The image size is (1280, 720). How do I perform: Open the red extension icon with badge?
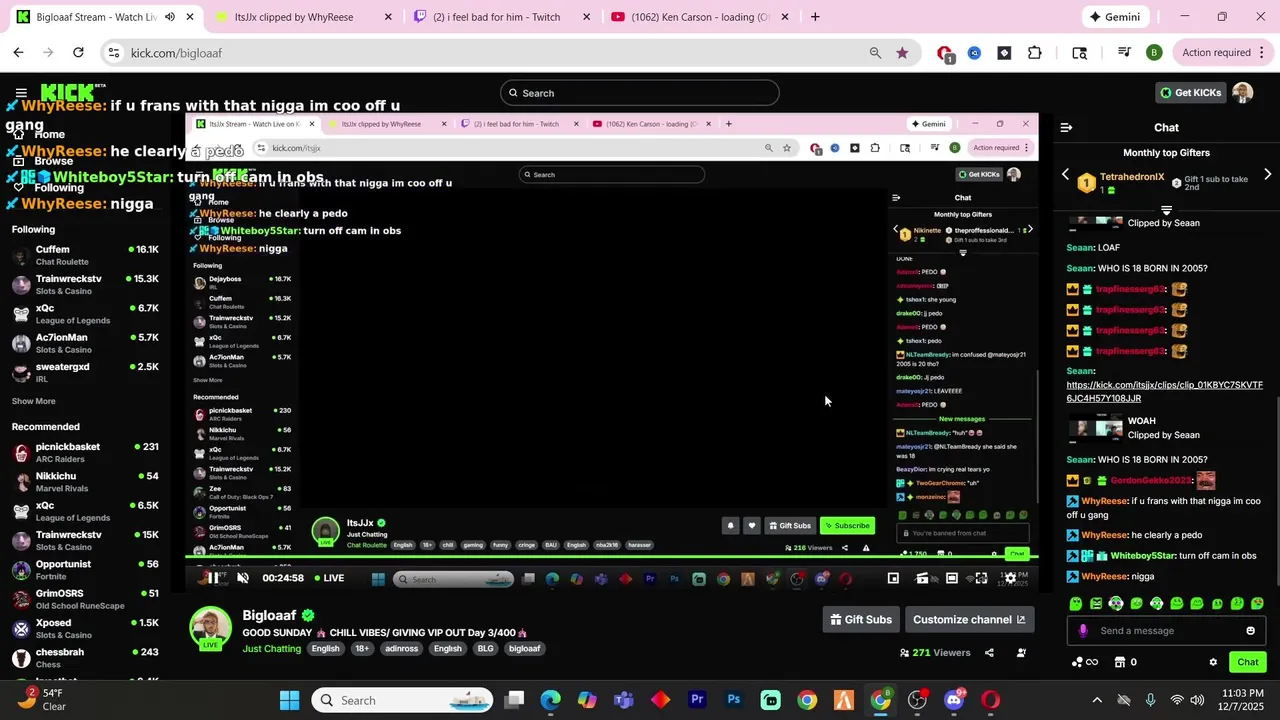(x=945, y=54)
